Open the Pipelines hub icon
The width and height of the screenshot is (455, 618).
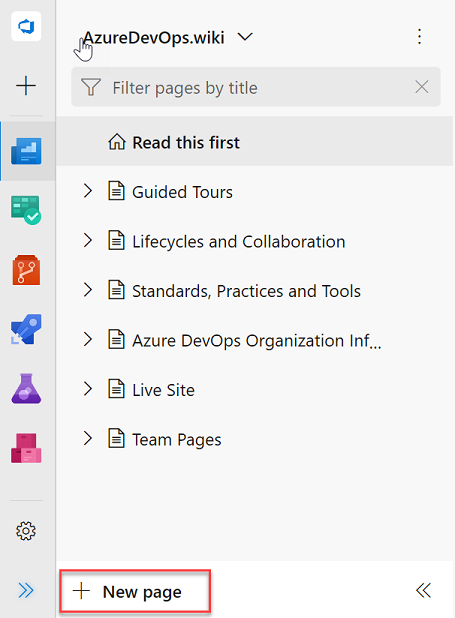(26, 329)
